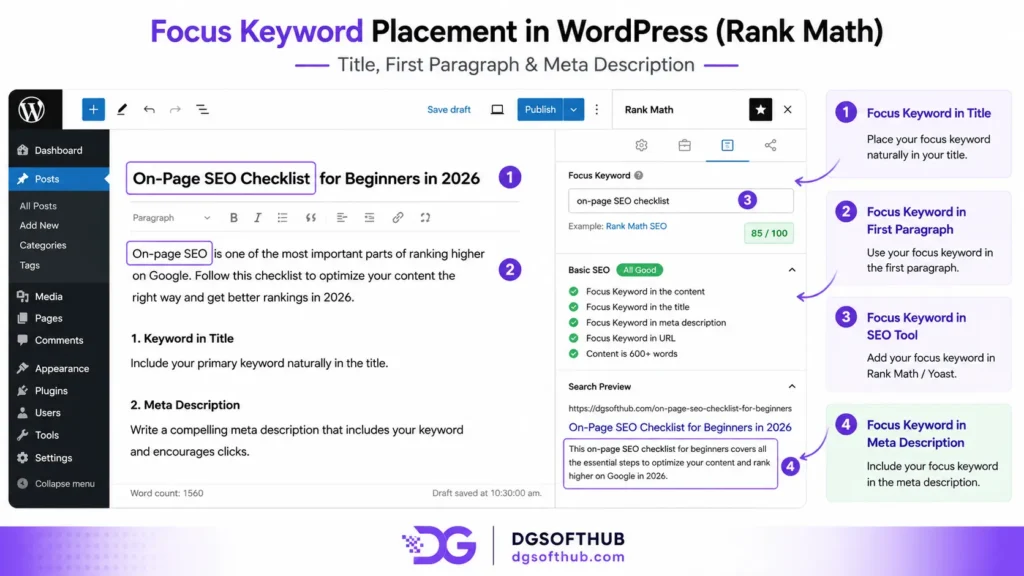
Task: Click 'Focus Keyword in meta description' check
Action: (647, 323)
